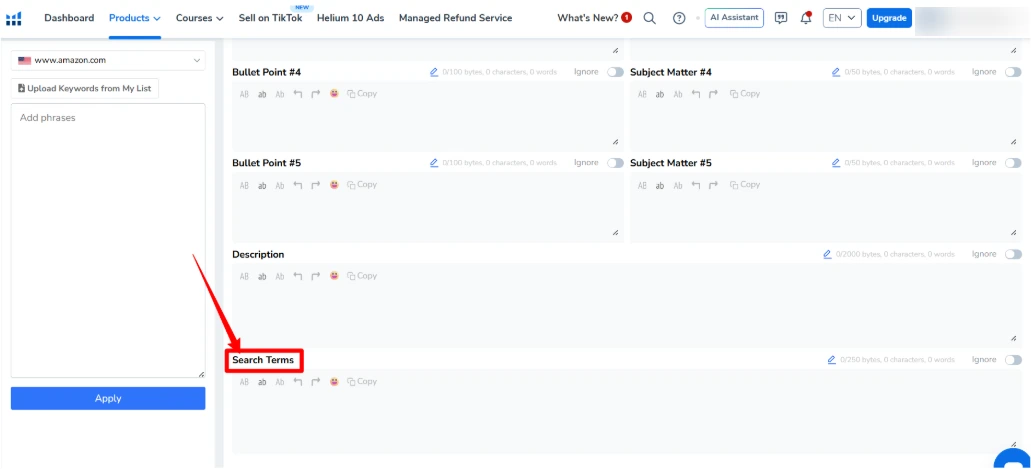
Task: Turn on Ignore for Subject Matter #5
Action: click(1013, 163)
